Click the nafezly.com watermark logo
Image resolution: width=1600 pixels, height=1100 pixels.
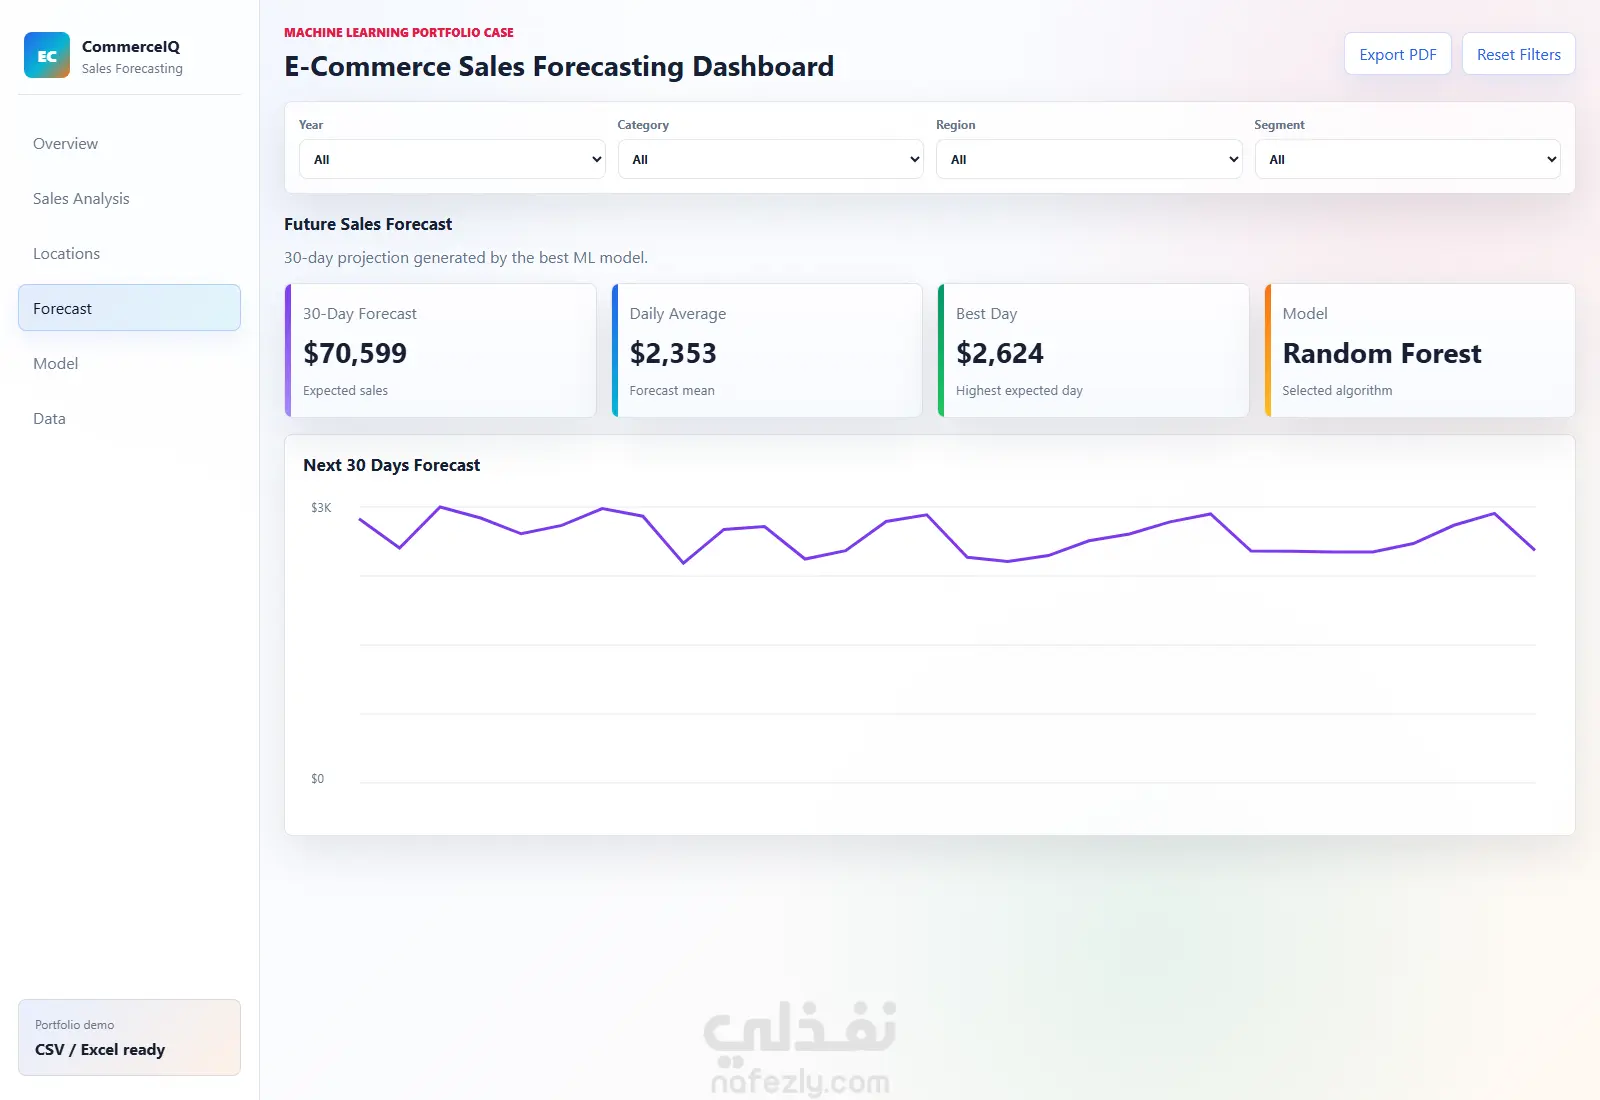point(800,1047)
